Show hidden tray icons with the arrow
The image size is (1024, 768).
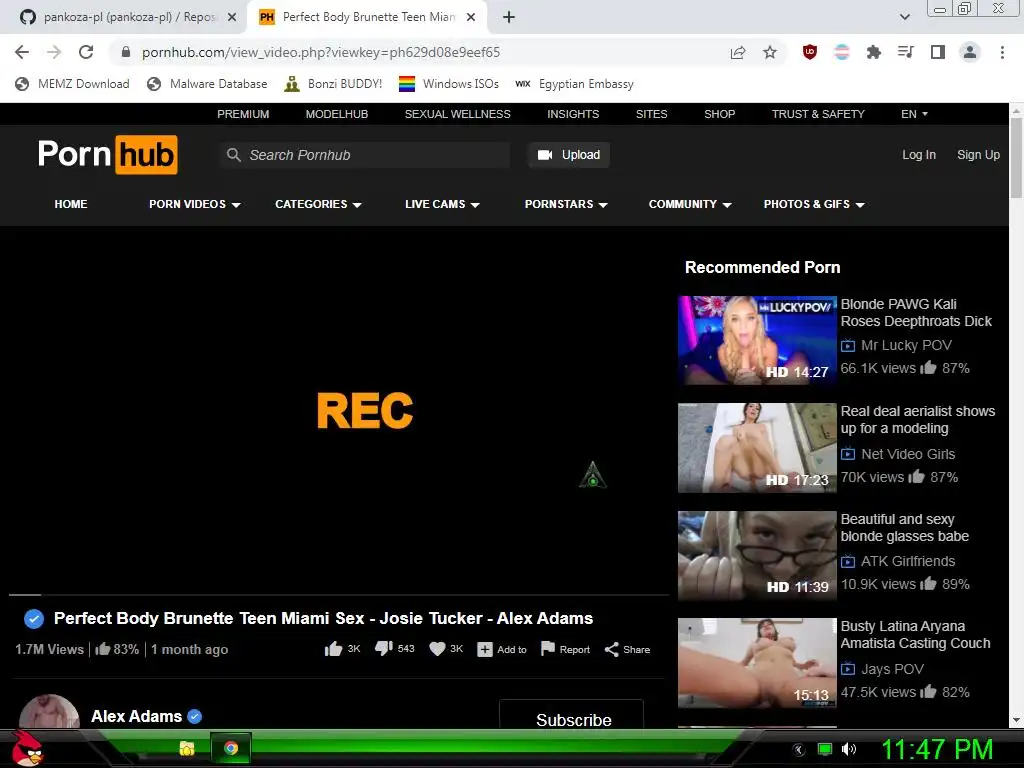tap(799, 749)
